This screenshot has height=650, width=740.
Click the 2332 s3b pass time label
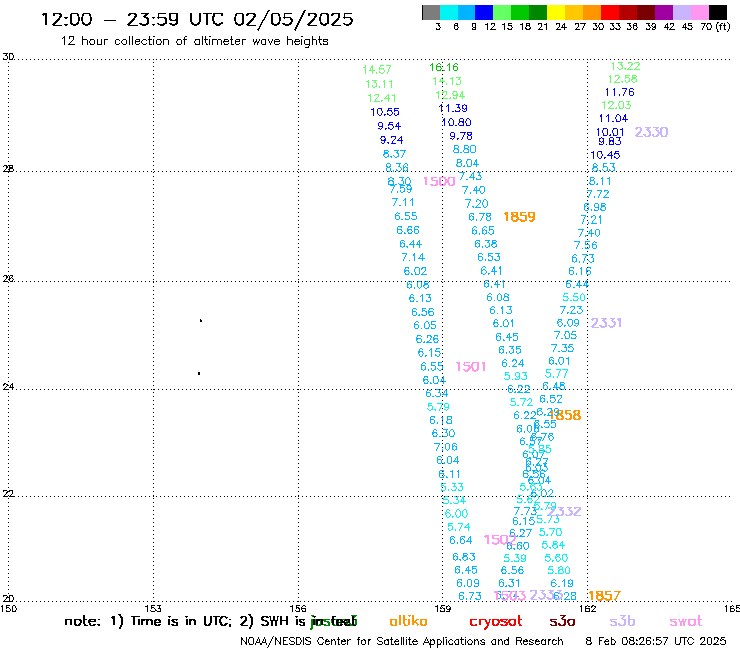point(565,511)
